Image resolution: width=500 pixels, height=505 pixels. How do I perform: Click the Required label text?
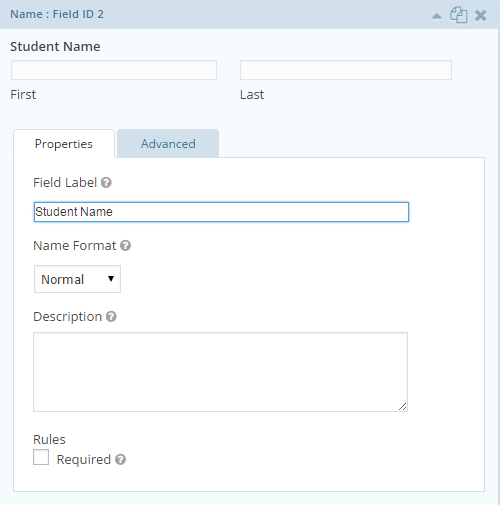(84, 460)
